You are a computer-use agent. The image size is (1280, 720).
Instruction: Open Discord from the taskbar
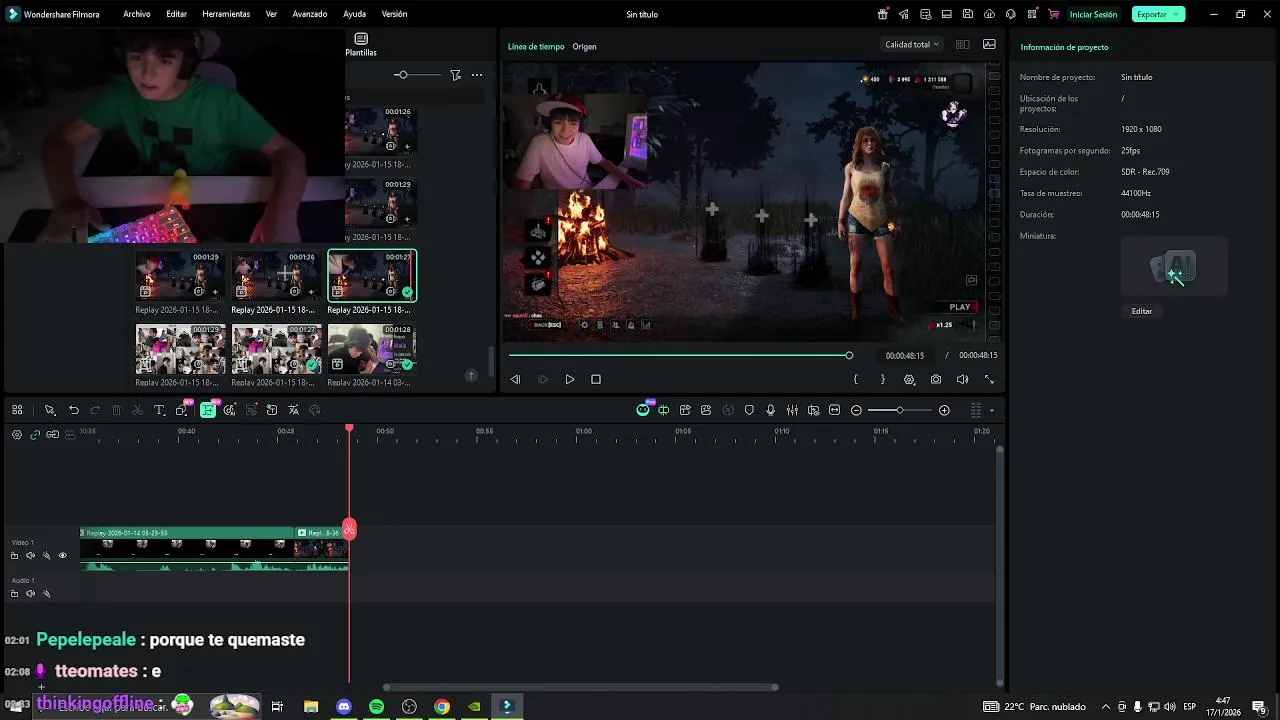[x=344, y=707]
